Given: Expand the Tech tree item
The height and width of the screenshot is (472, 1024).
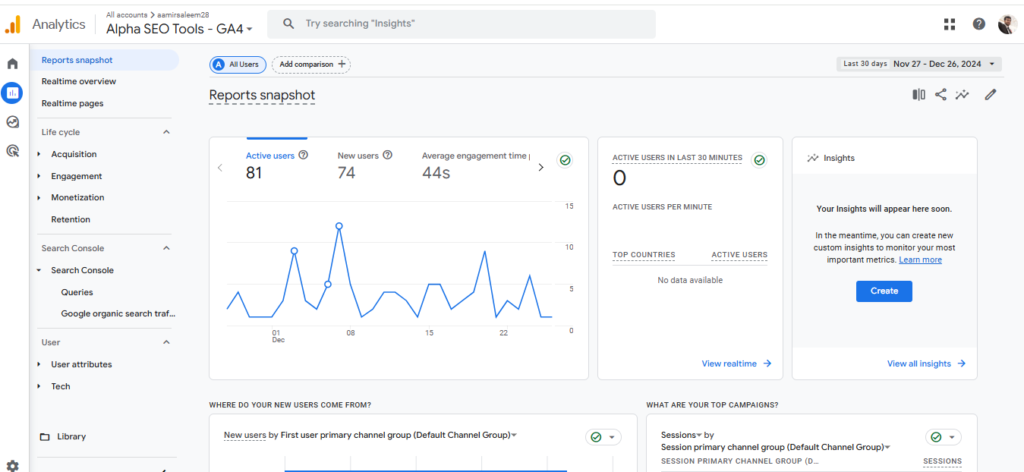Looking at the screenshot, I should pos(39,386).
